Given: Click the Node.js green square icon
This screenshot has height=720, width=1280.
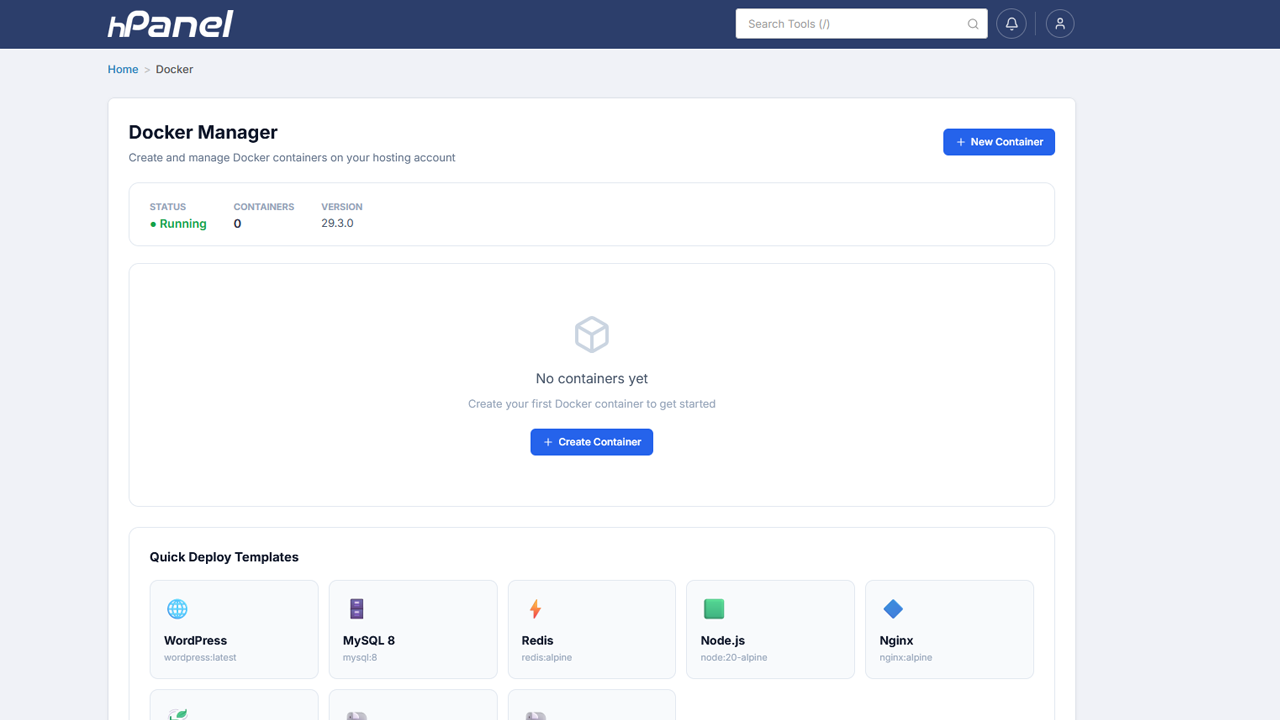Looking at the screenshot, I should [713, 609].
